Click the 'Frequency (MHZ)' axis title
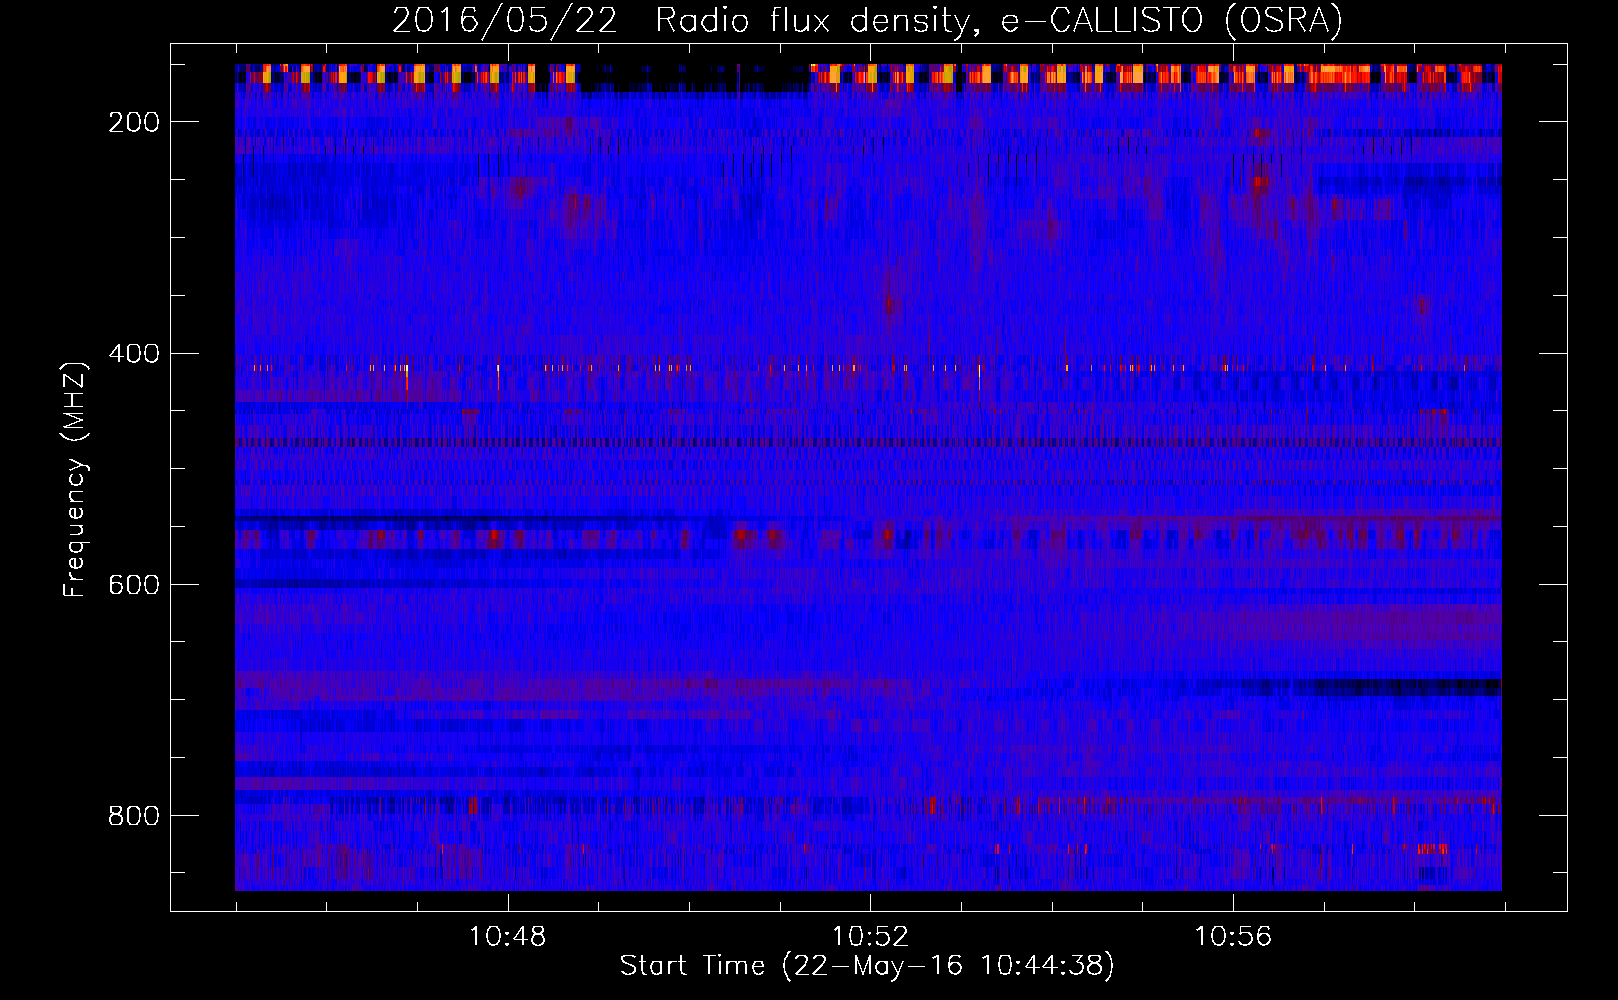Viewport: 1618px width, 1000px height. 75,479
